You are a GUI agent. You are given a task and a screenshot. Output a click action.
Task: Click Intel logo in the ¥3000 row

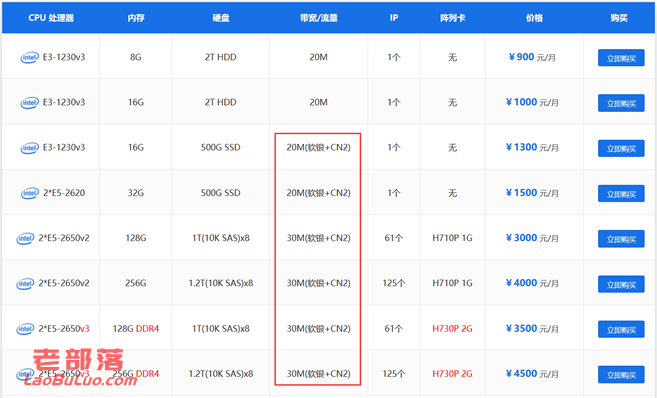click(x=25, y=239)
